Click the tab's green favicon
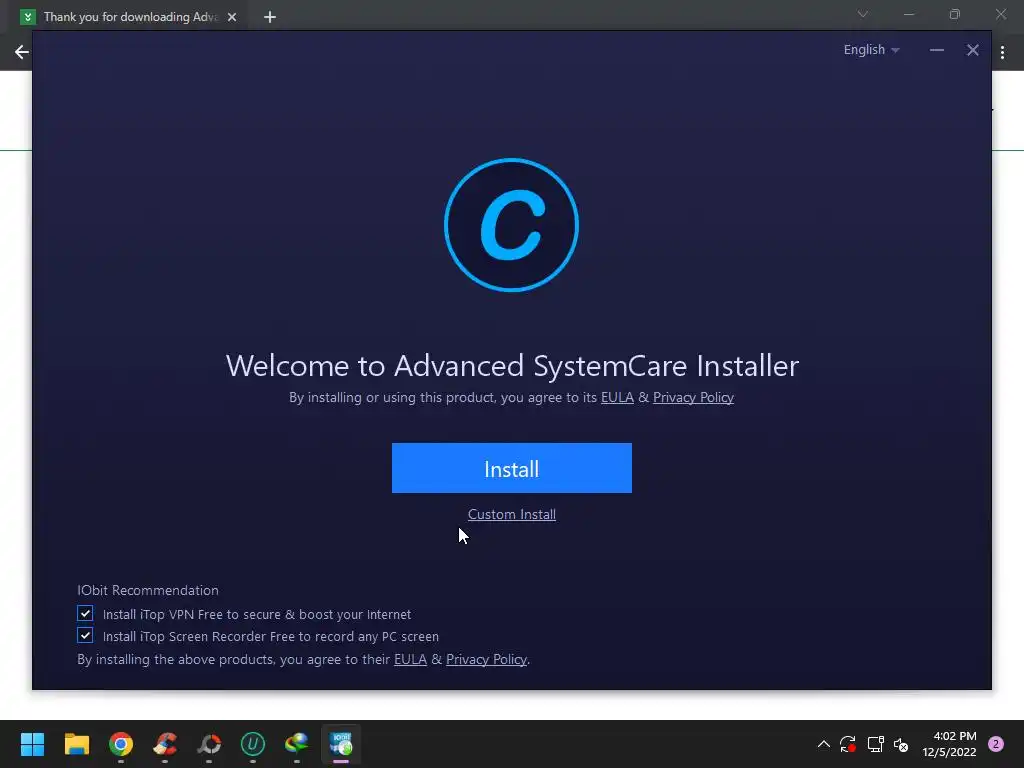This screenshot has height=768, width=1024. pyautogui.click(x=27, y=17)
